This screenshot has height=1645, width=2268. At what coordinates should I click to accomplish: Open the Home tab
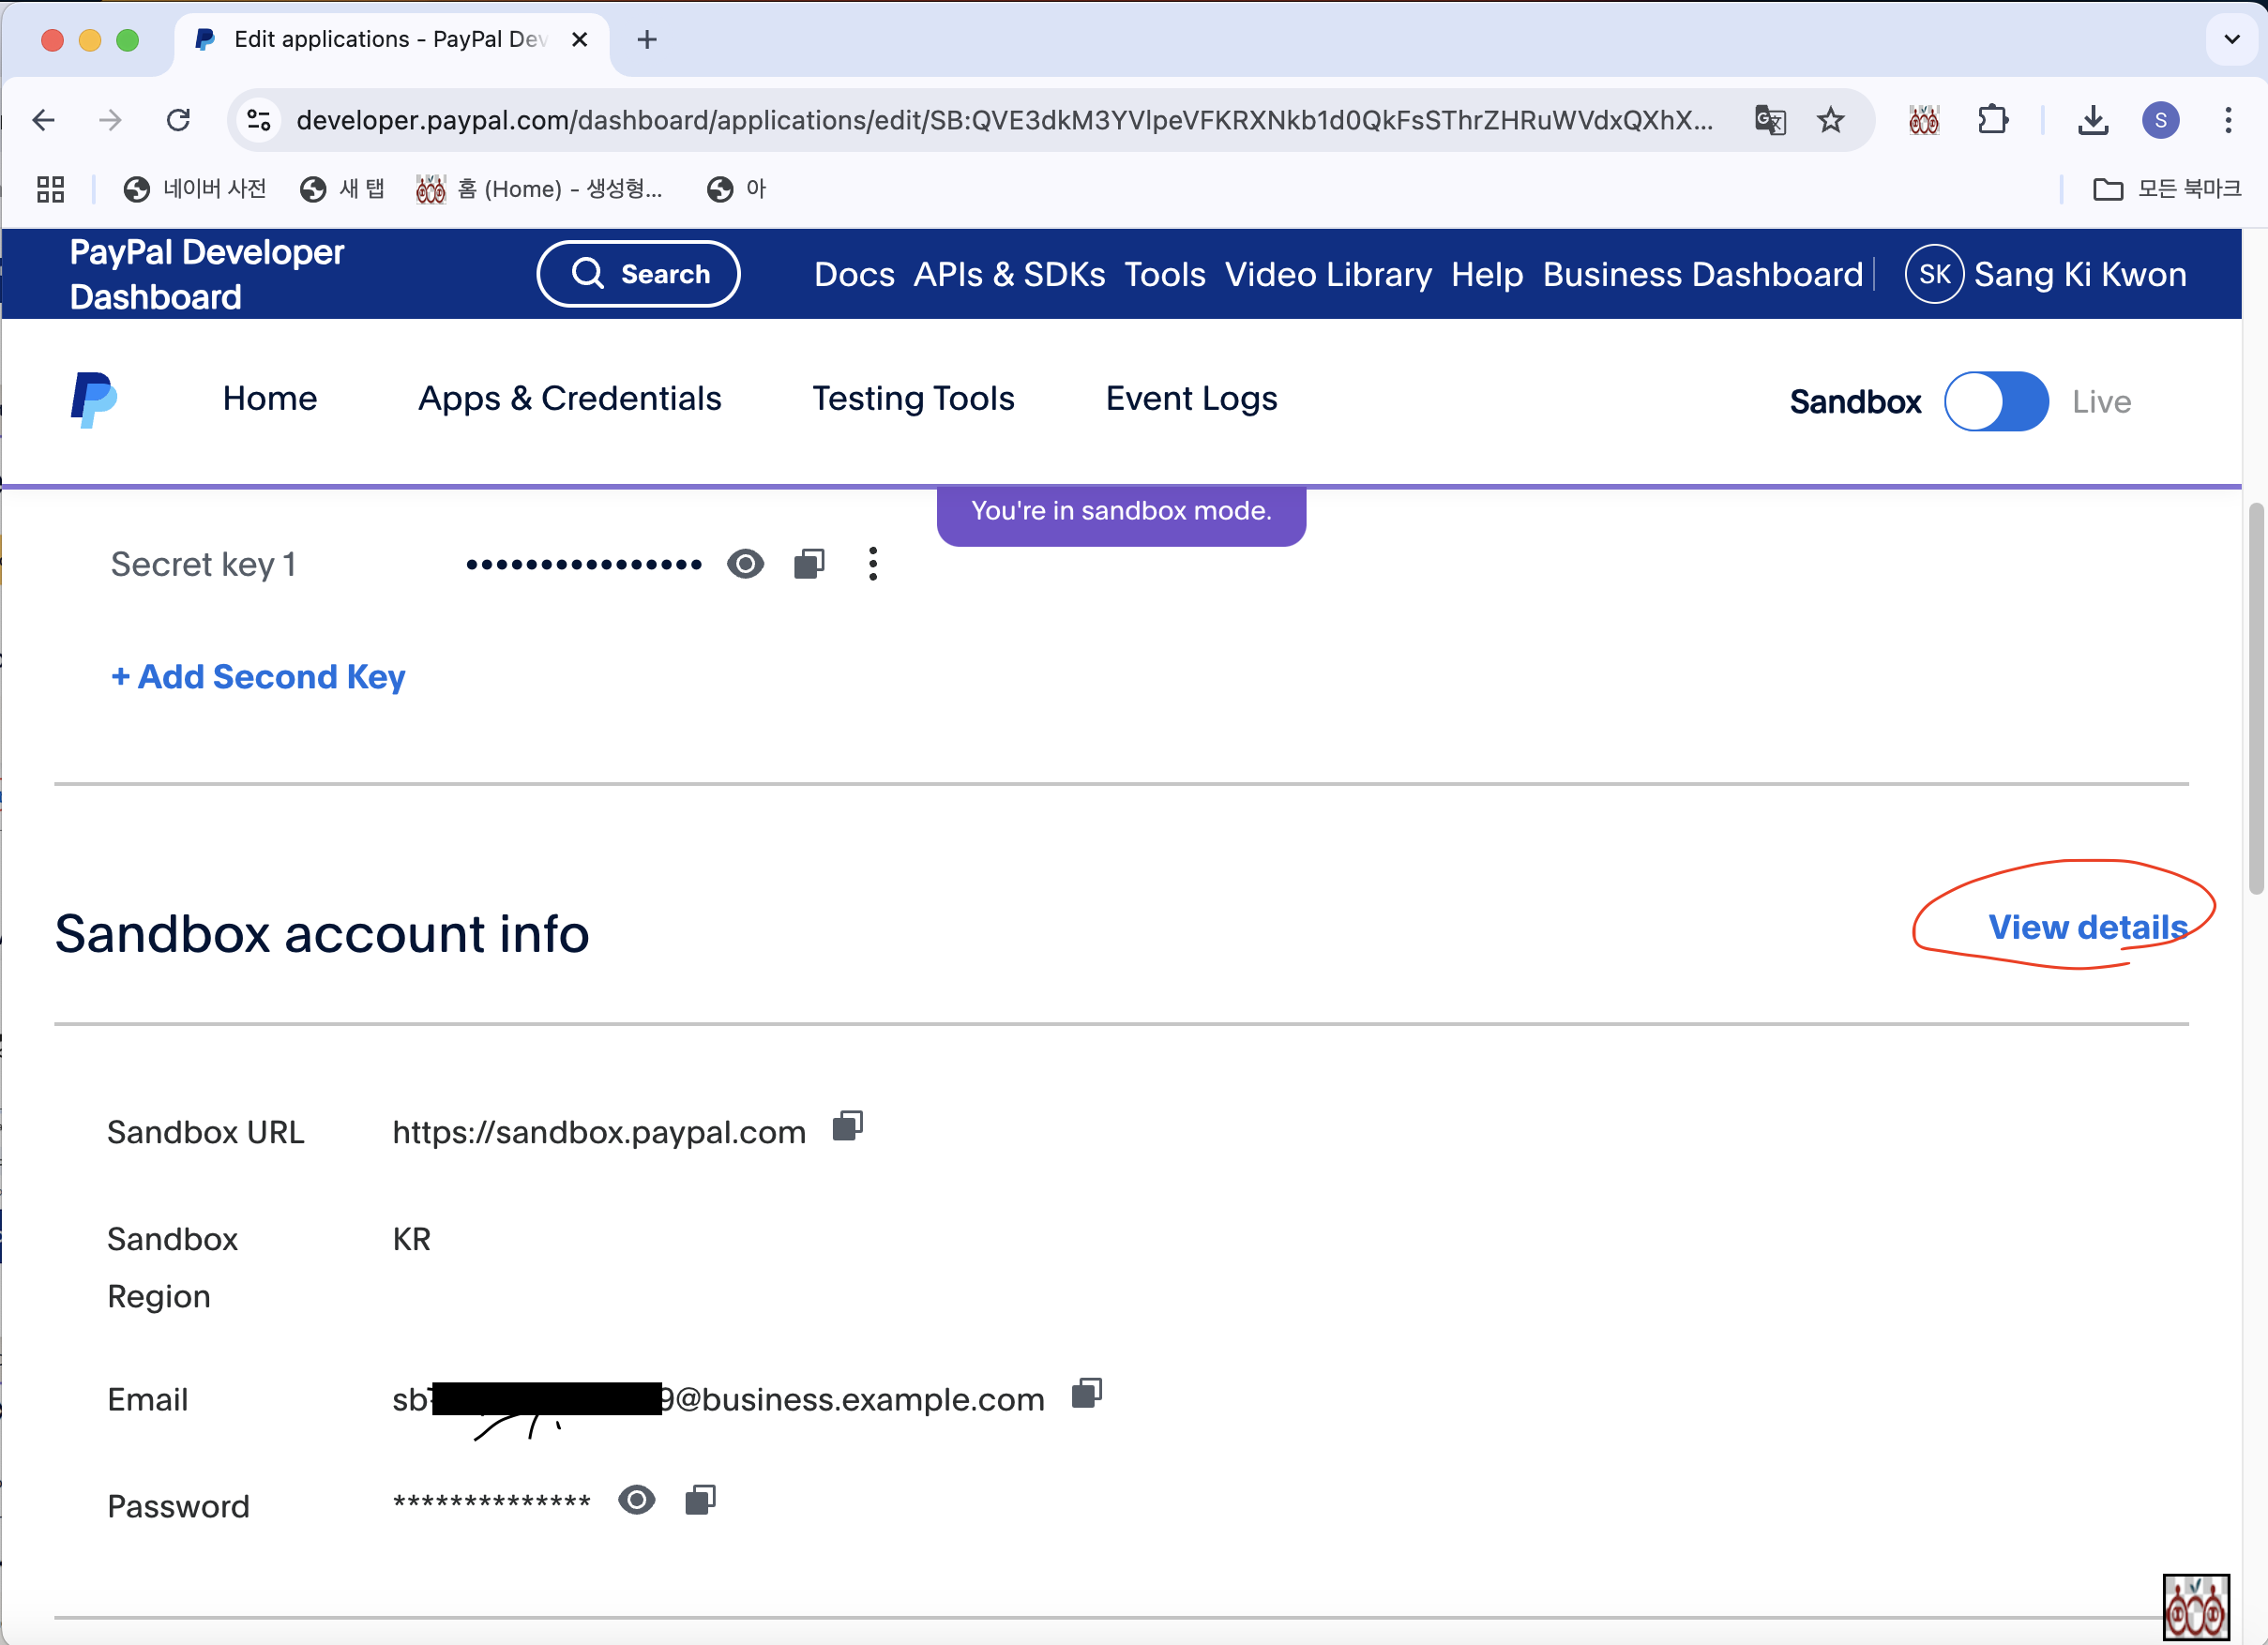(x=270, y=398)
